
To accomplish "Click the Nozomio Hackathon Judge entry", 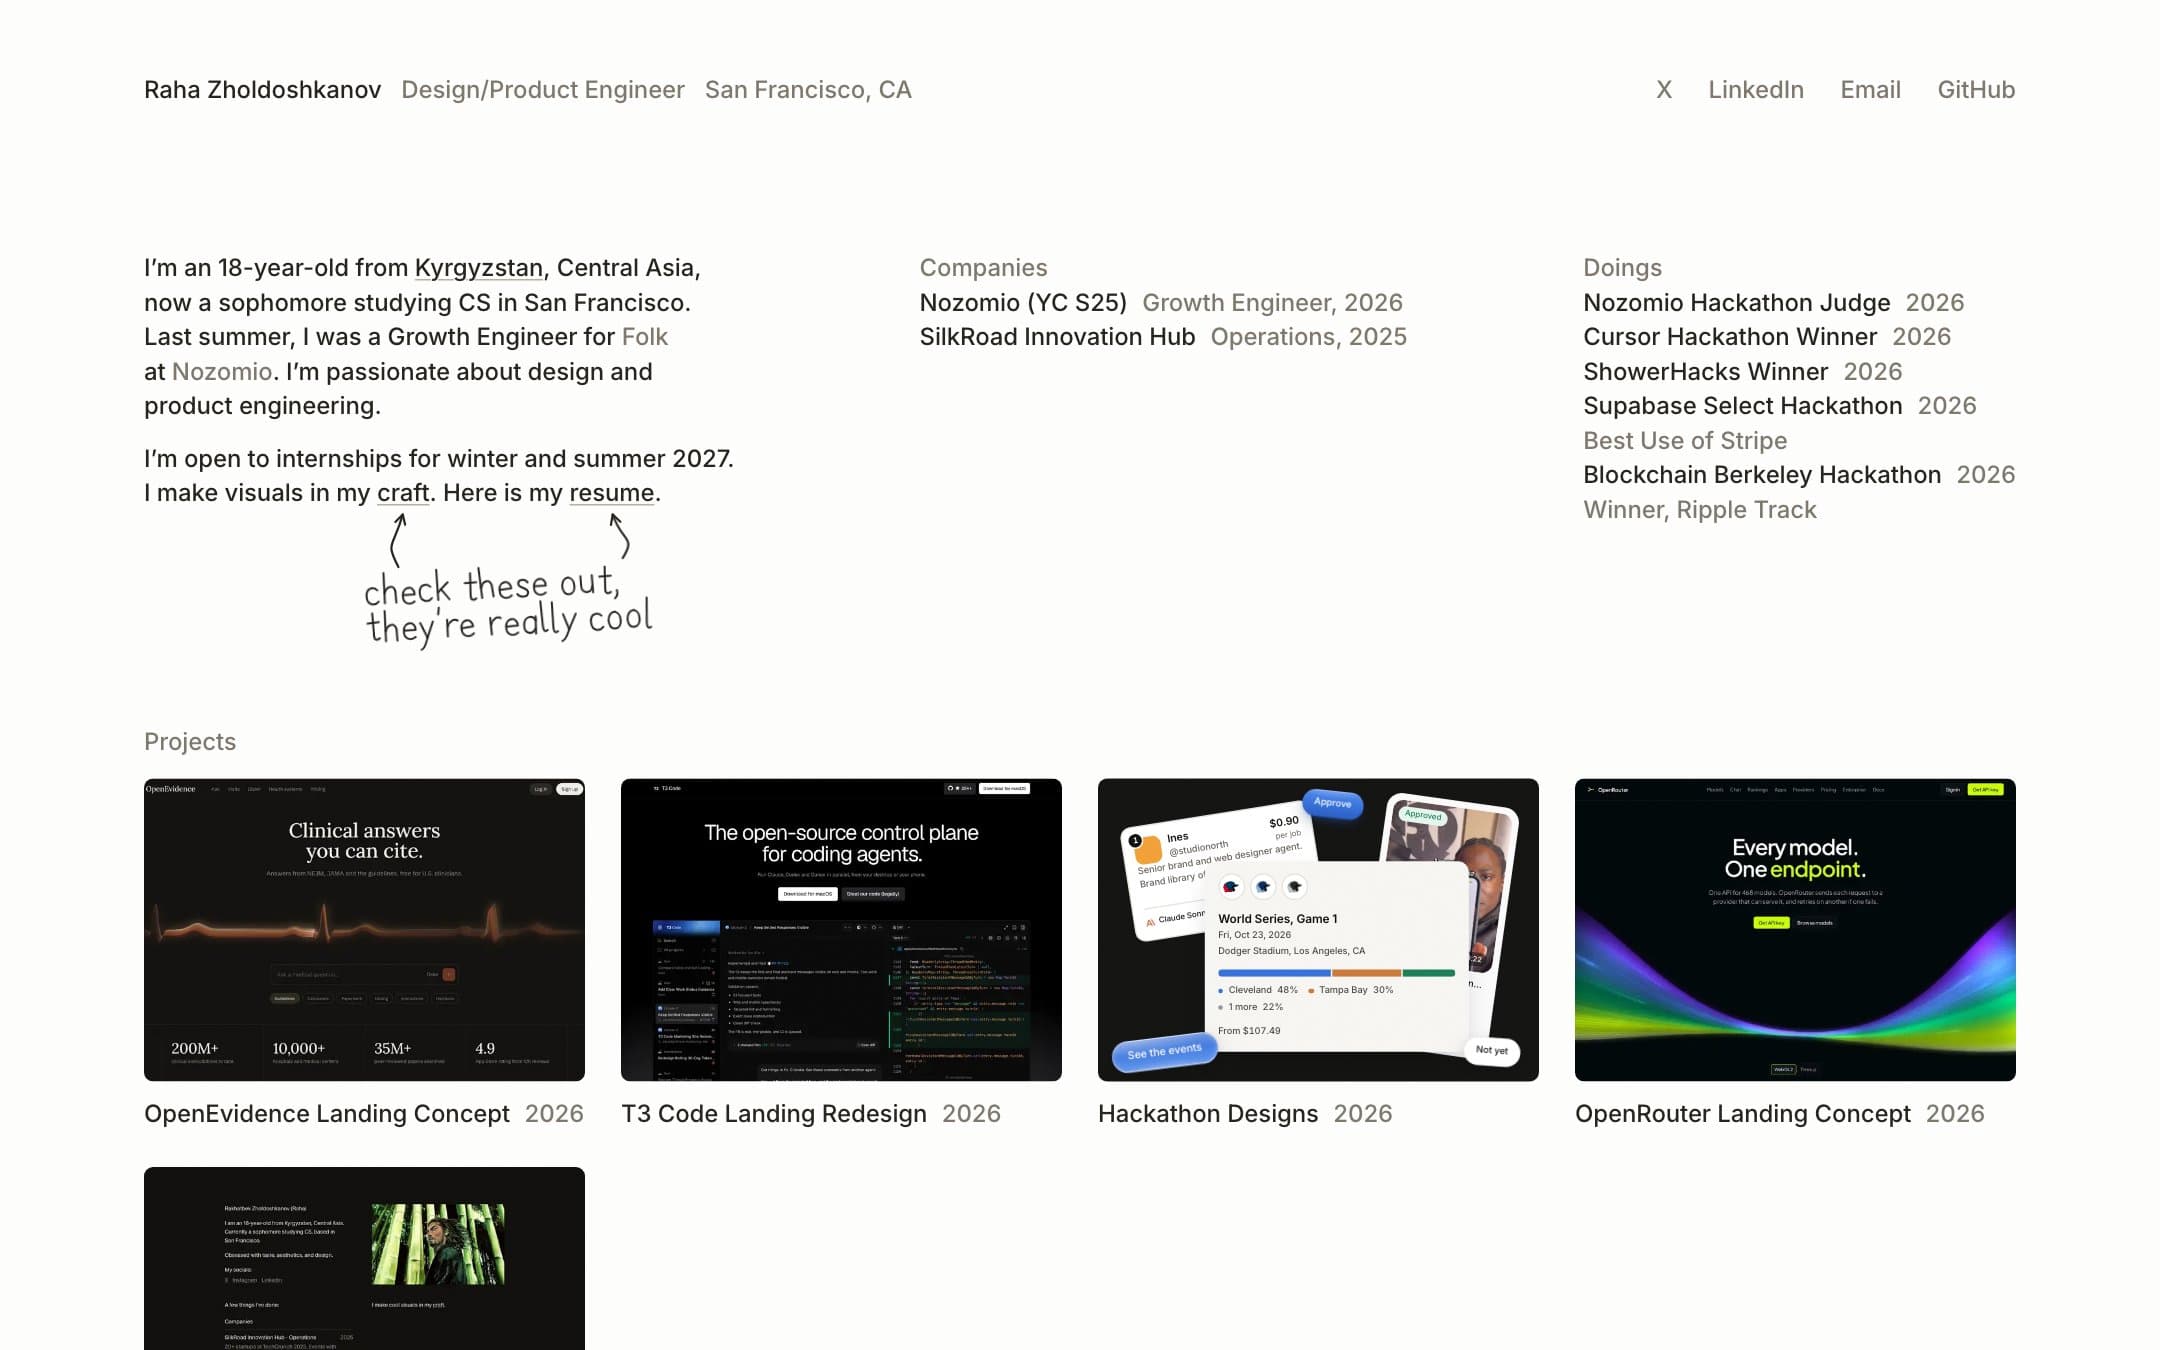I will [1737, 303].
